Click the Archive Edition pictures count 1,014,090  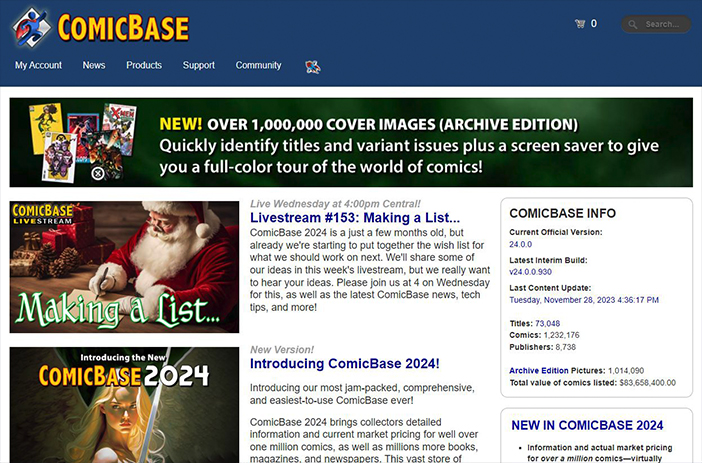point(625,371)
